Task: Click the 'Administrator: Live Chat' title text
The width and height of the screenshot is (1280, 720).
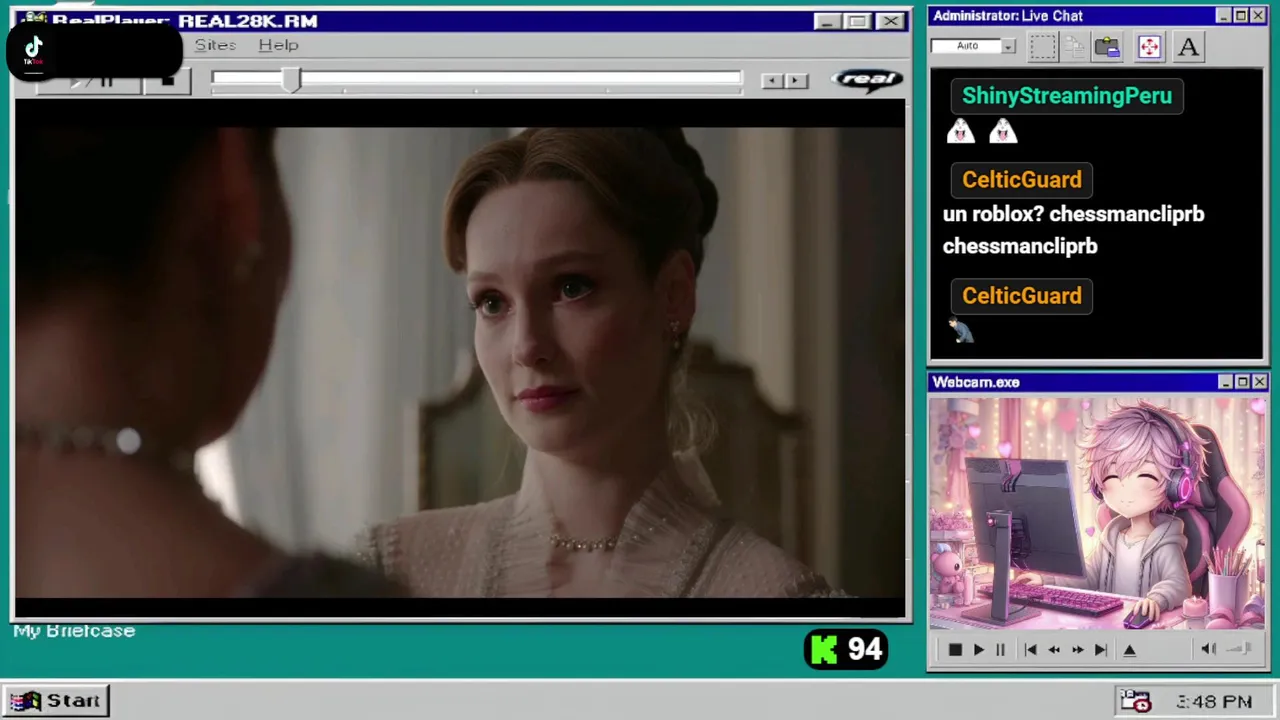Action: 1008,16
